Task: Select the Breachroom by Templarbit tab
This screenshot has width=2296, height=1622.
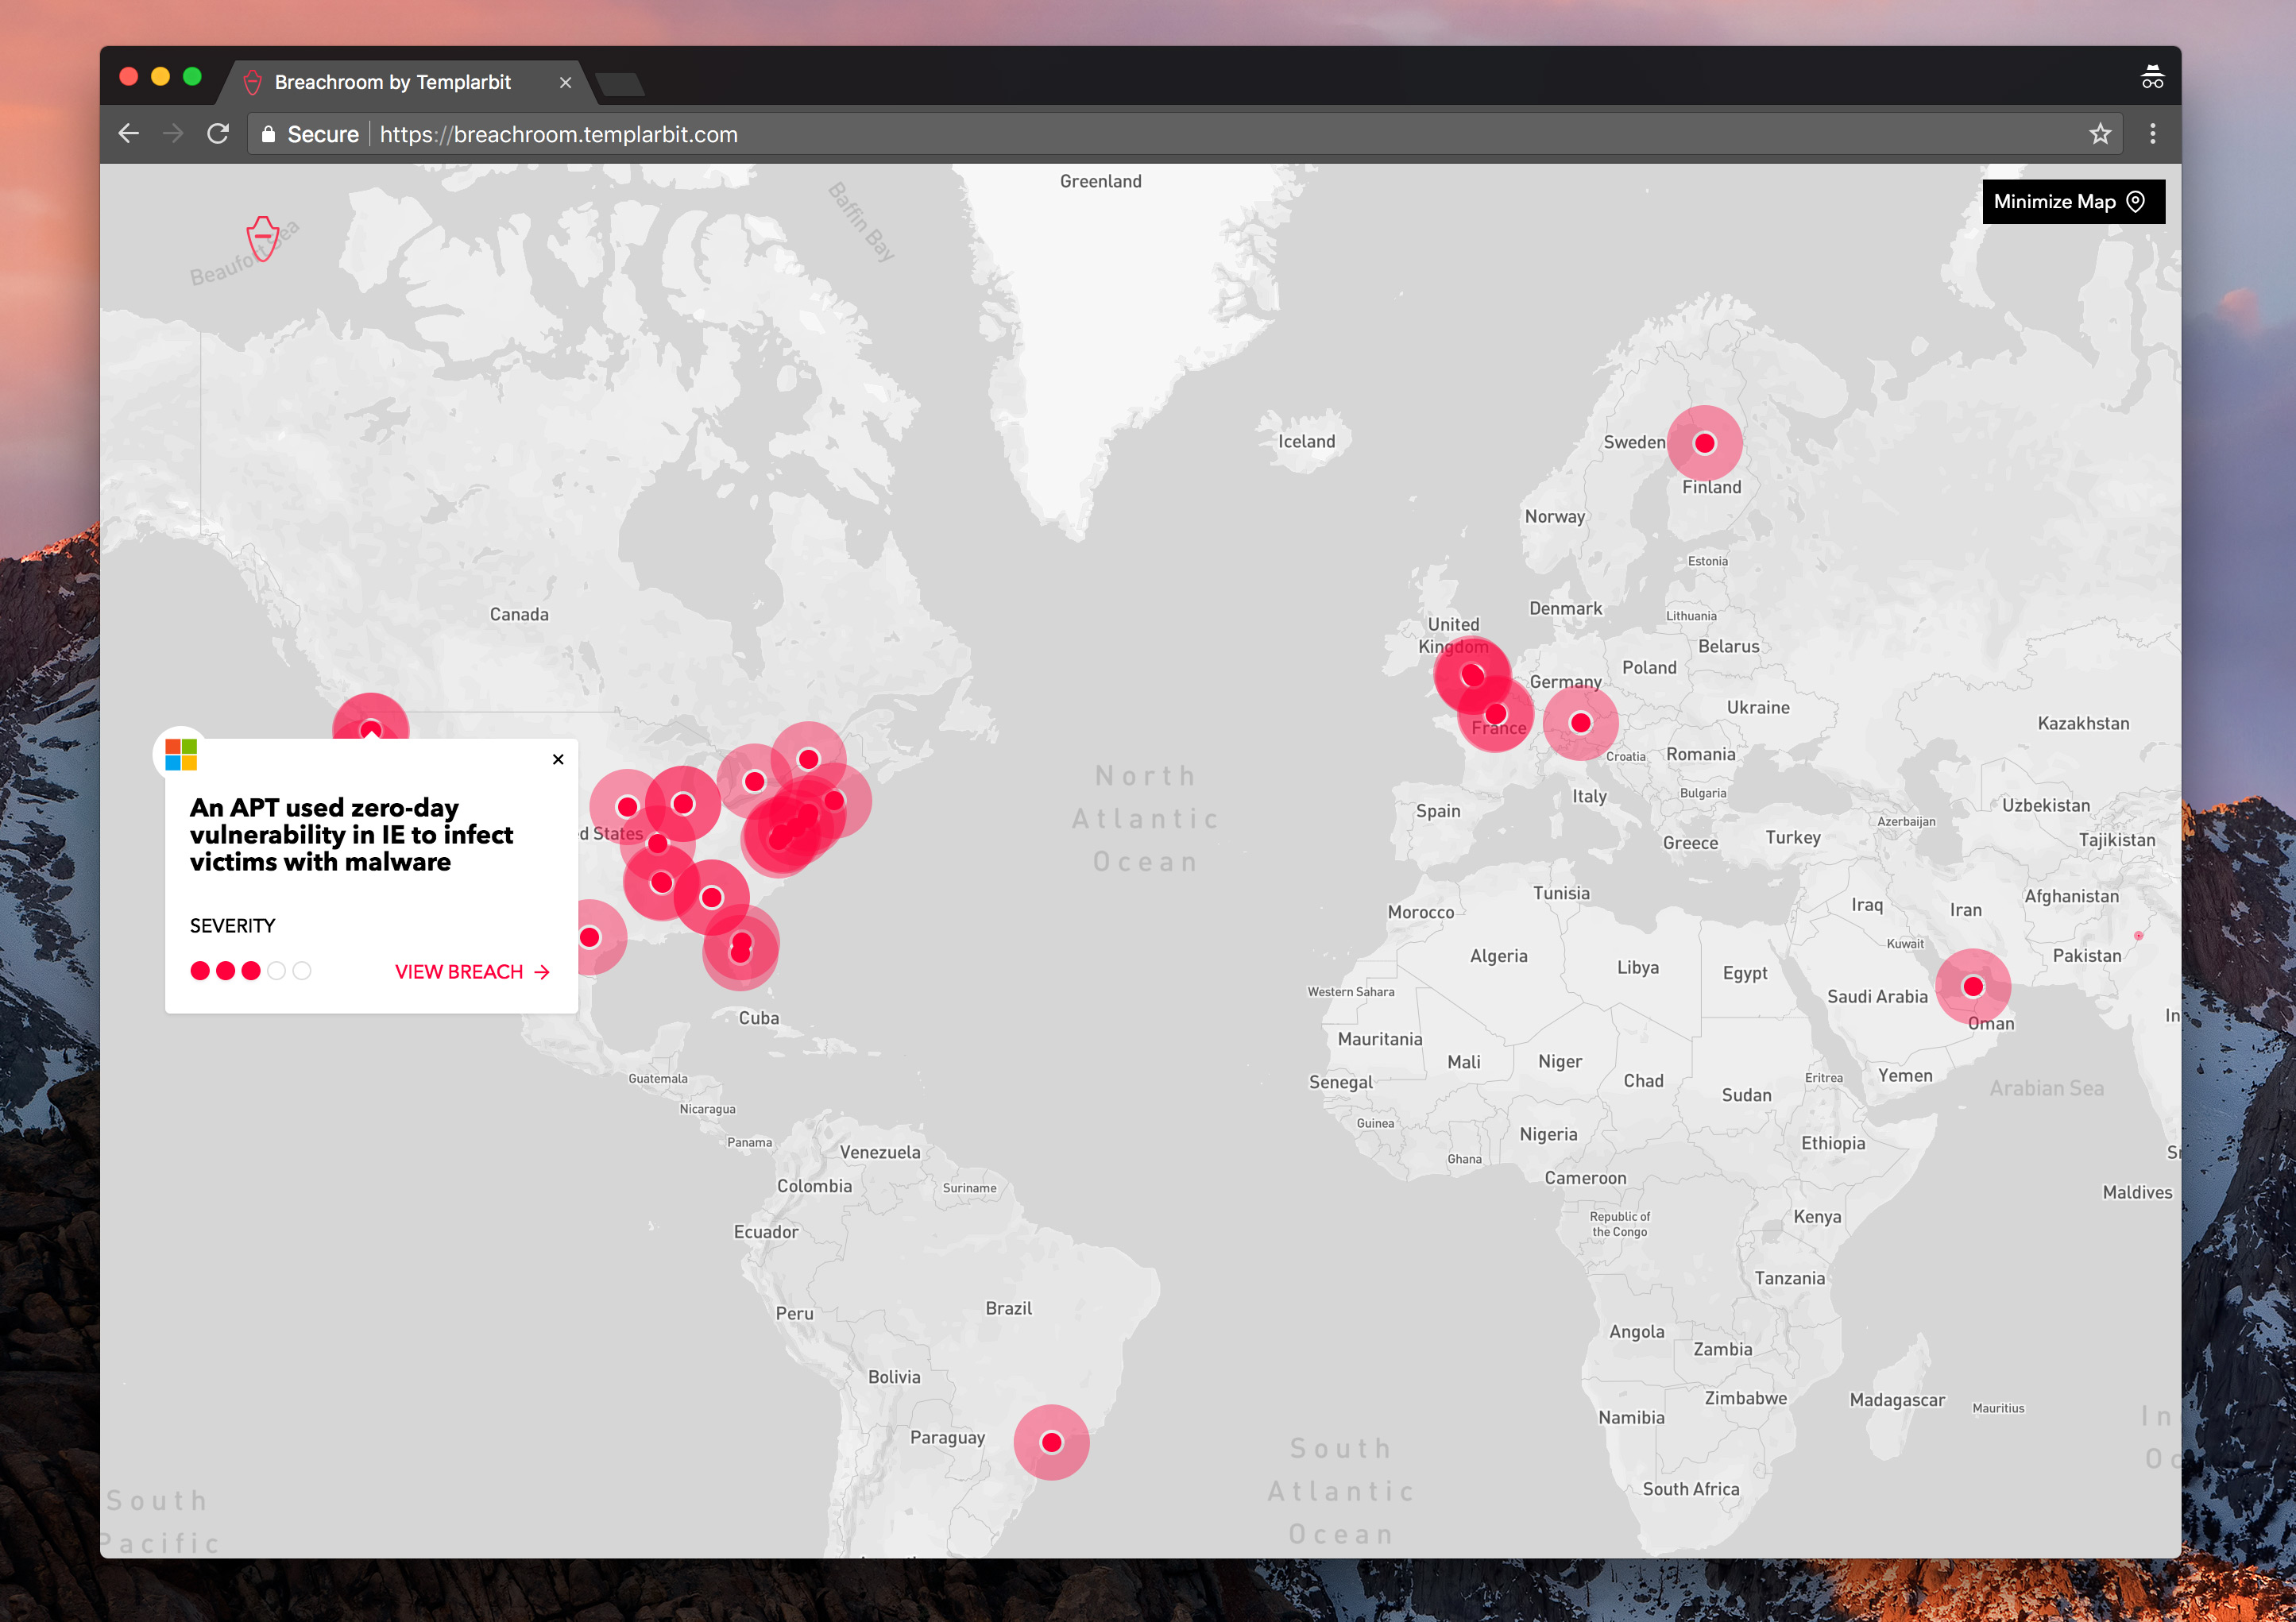Action: pyautogui.click(x=392, y=82)
